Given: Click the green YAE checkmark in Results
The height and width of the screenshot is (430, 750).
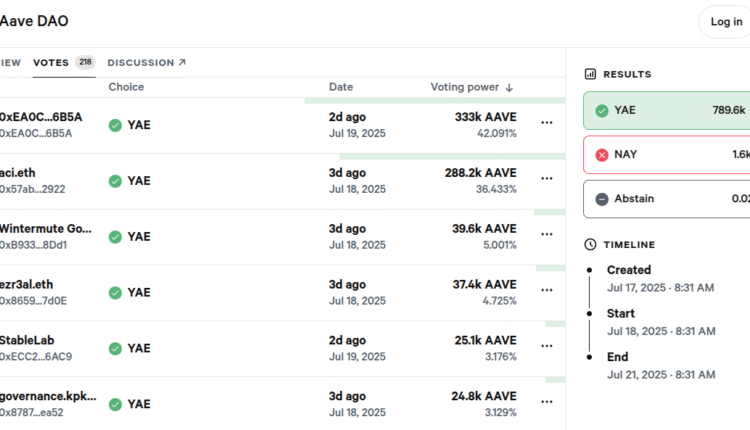Looking at the screenshot, I should click(x=602, y=111).
